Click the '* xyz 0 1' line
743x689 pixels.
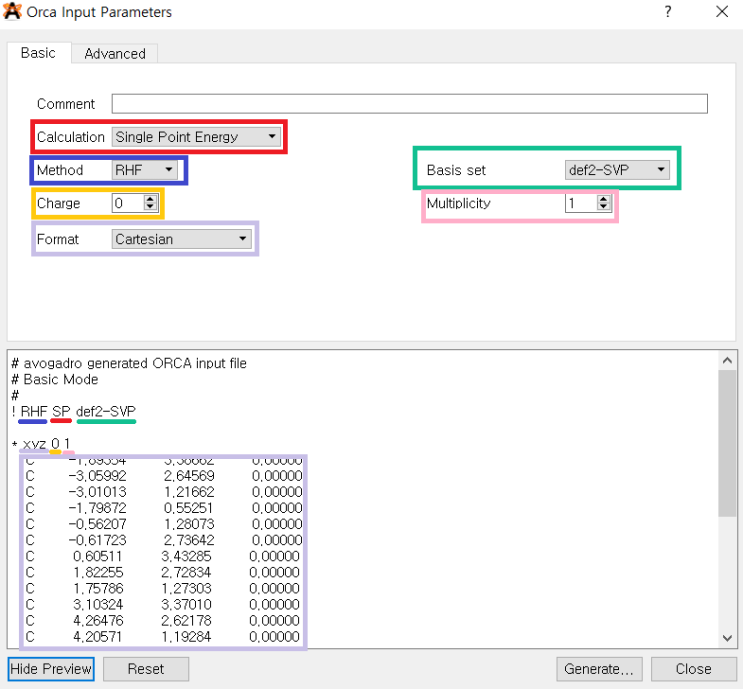pyautogui.click(x=41, y=444)
